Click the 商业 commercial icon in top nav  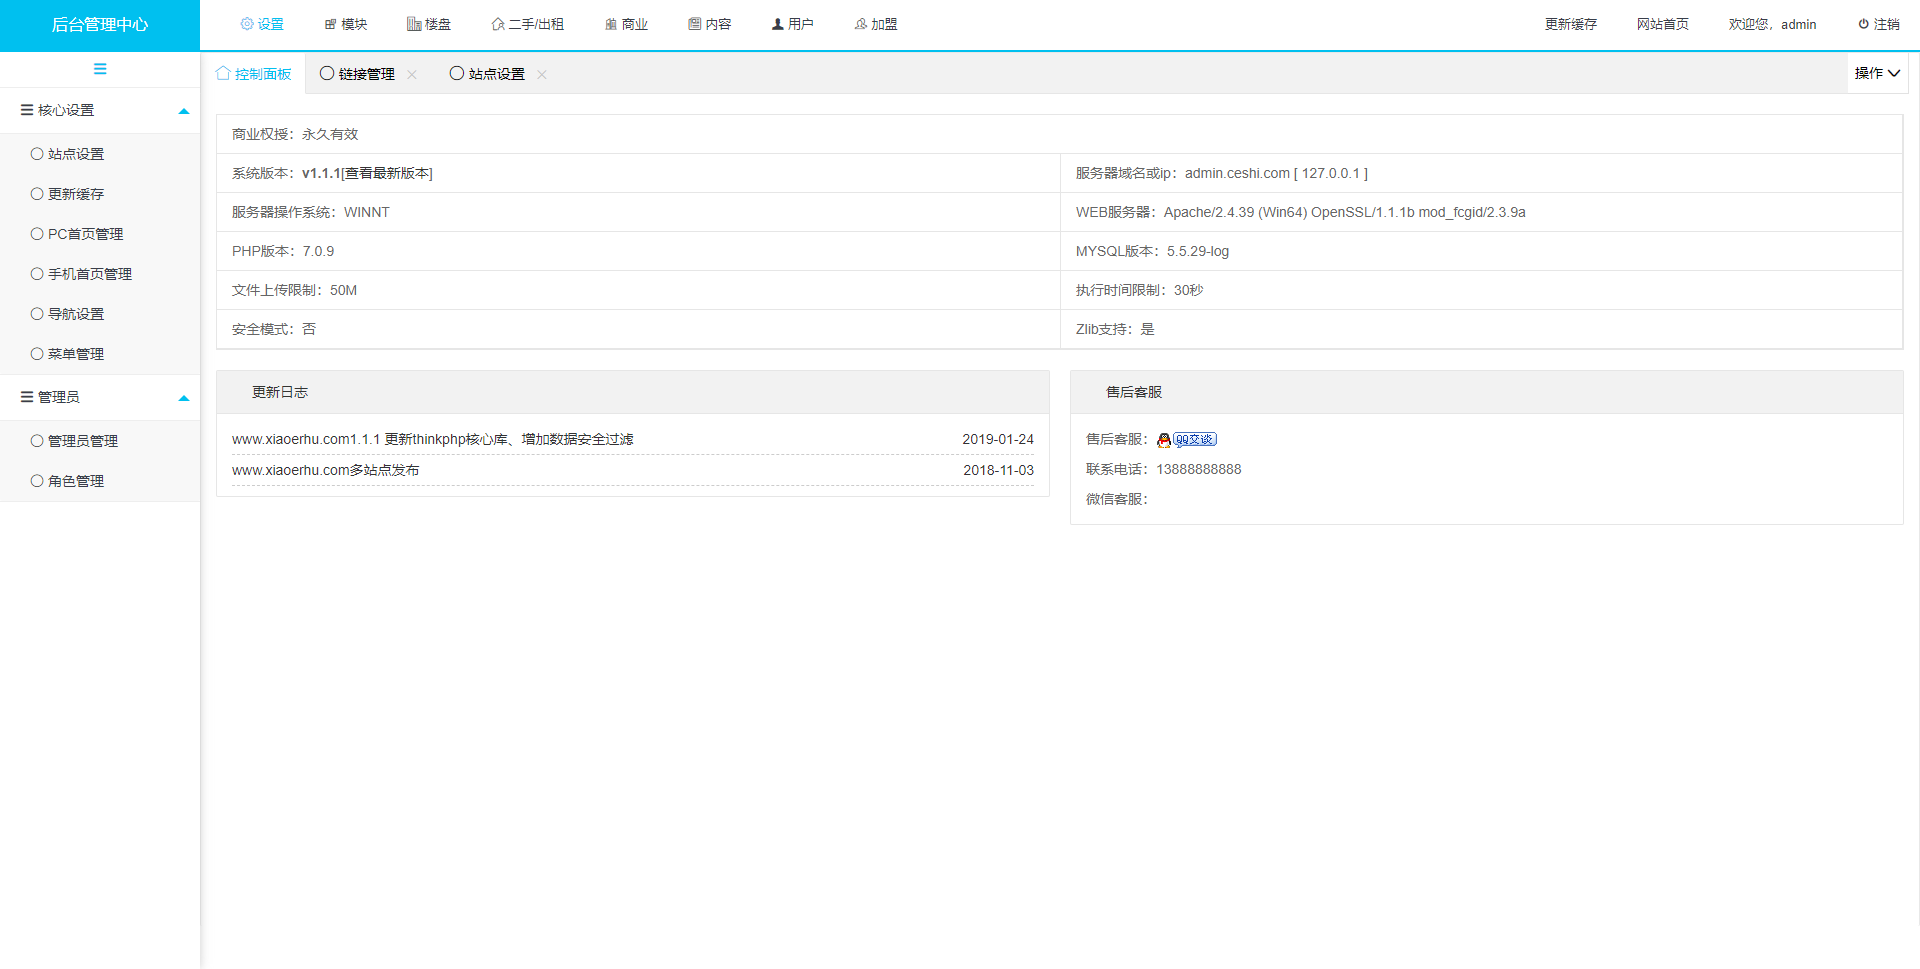(611, 24)
